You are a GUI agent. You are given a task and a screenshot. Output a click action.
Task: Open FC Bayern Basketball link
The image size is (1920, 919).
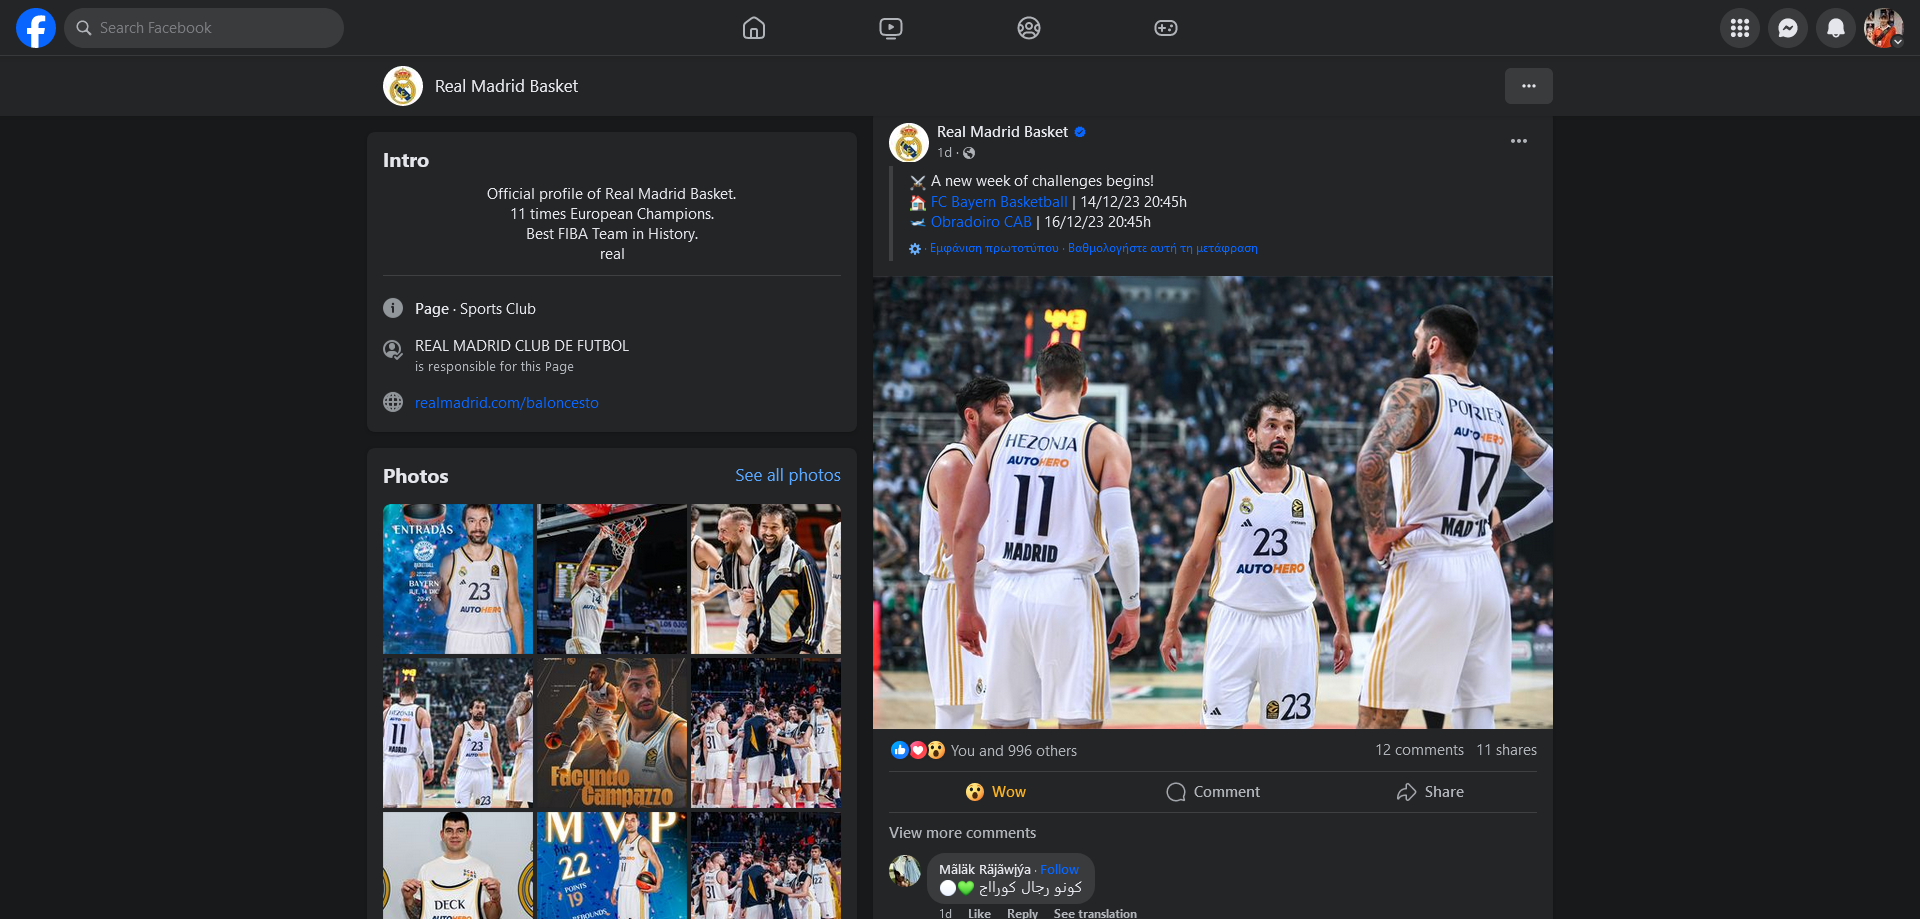(999, 202)
